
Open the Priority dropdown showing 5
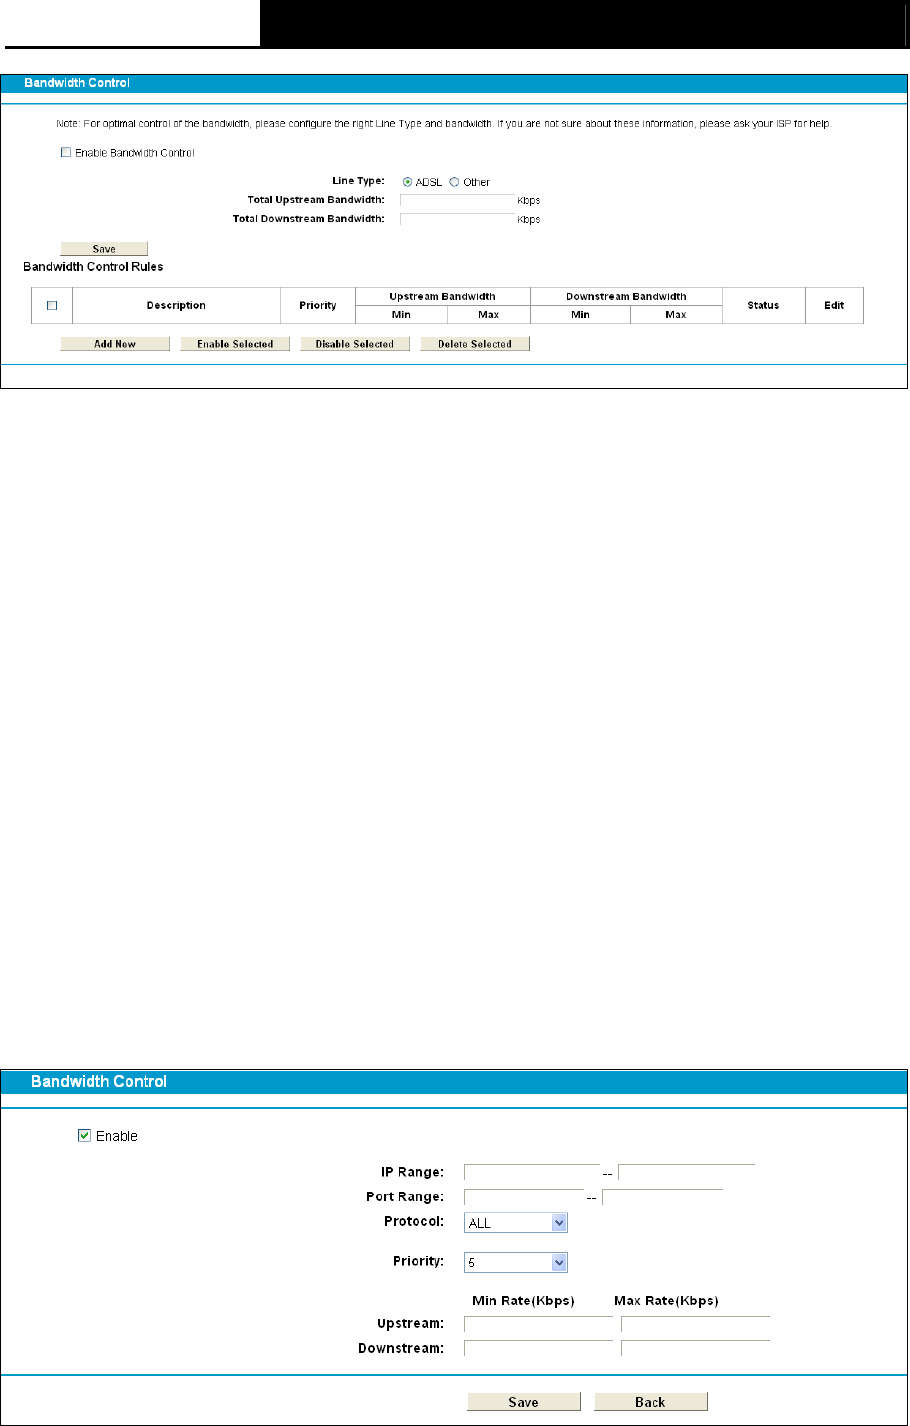(516, 1263)
